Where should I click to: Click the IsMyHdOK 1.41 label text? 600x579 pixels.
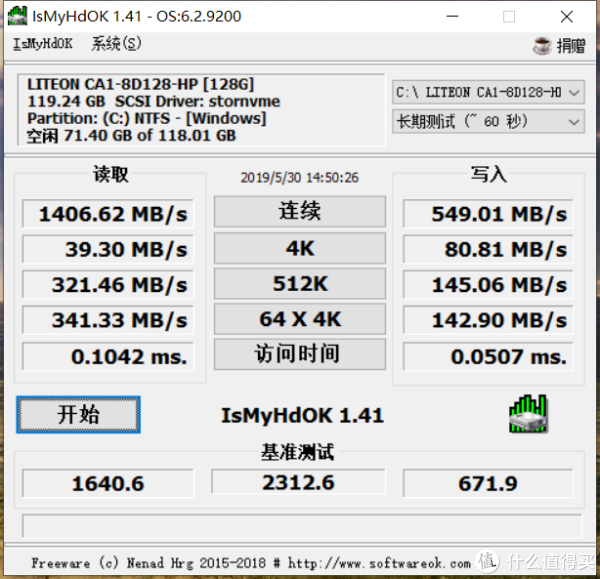[x=302, y=415]
